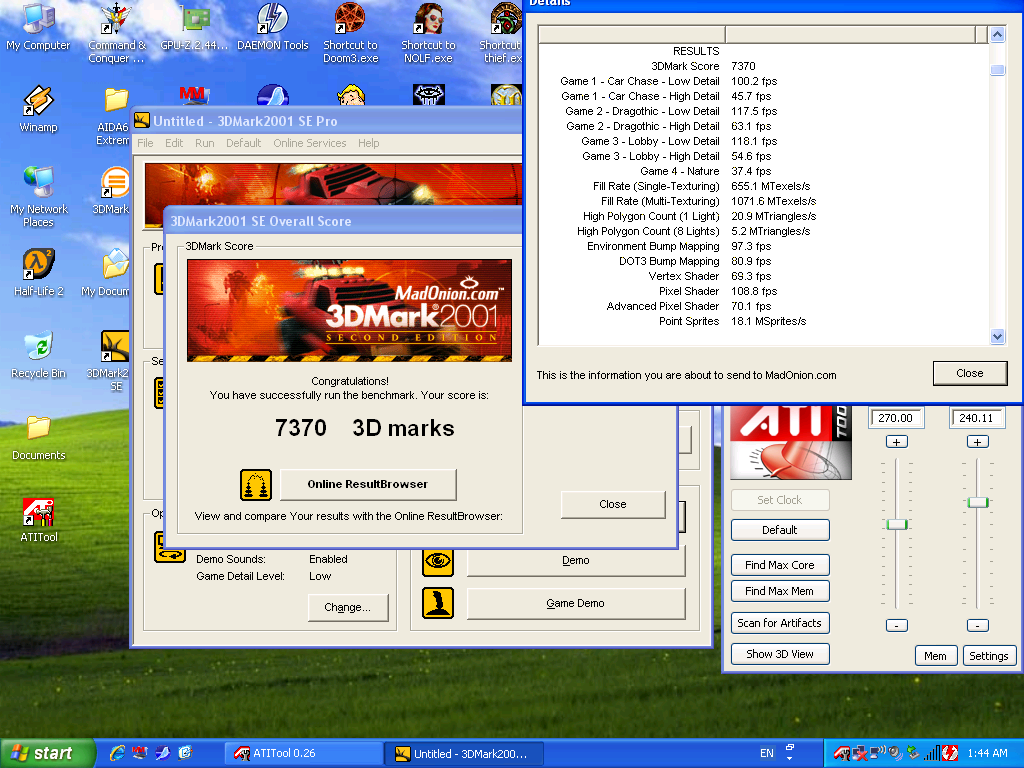Increase memory clock with the plus button

978,442
